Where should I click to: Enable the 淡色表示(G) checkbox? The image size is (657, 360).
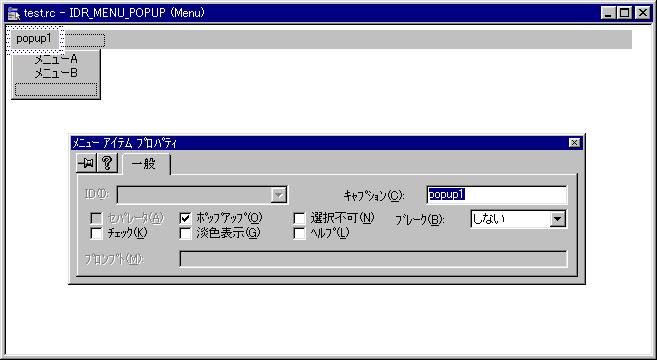pyautogui.click(x=185, y=233)
